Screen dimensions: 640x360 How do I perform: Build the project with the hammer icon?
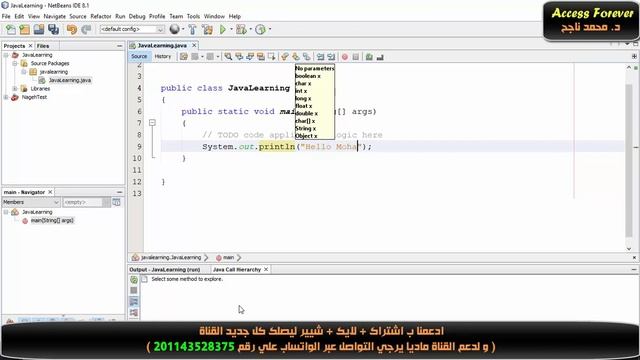point(192,29)
